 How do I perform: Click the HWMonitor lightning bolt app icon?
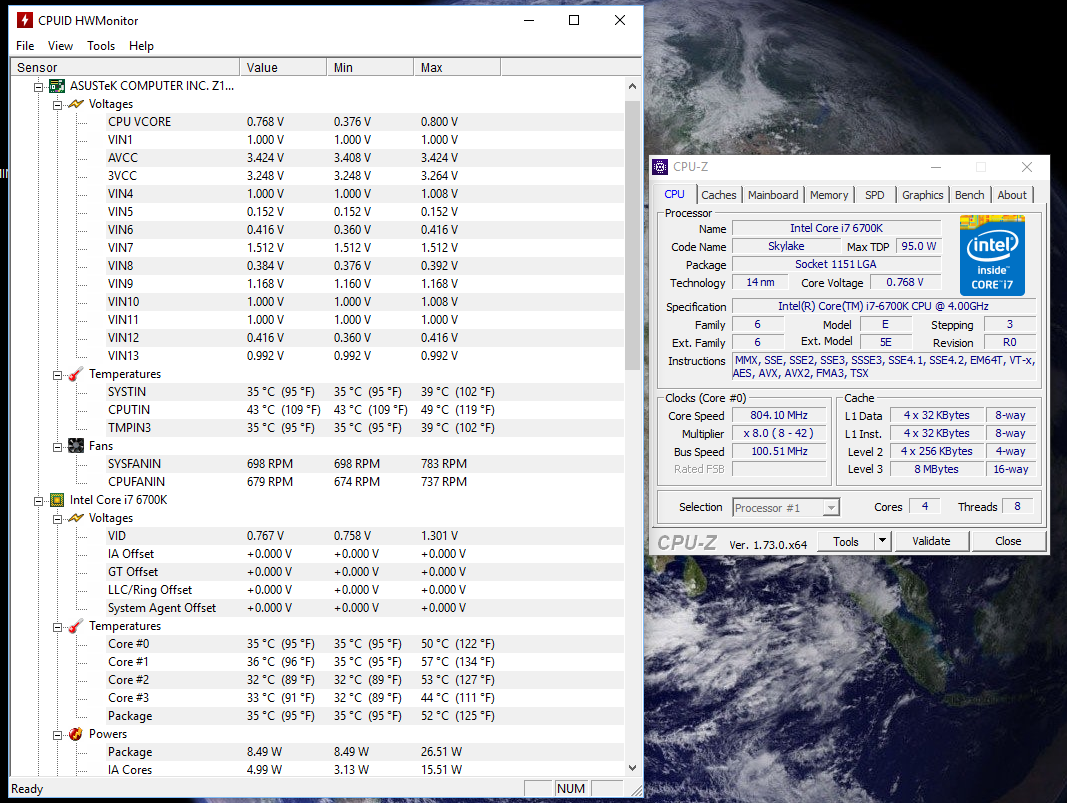point(25,20)
